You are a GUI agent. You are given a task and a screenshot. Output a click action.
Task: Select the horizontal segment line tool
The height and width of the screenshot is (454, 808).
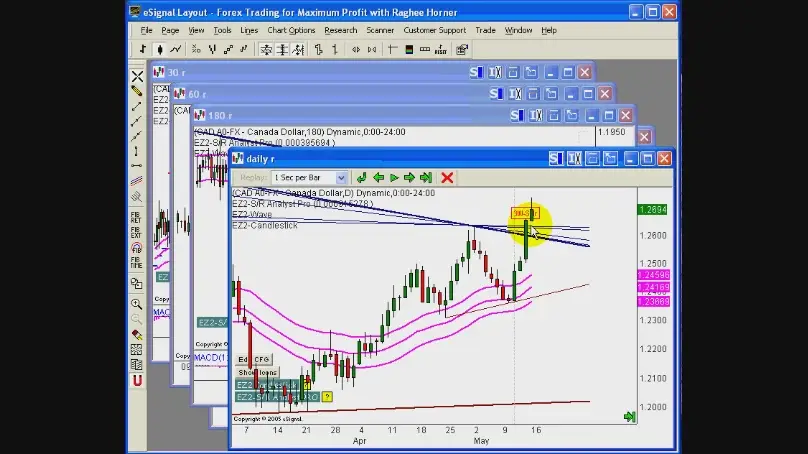coord(136,166)
